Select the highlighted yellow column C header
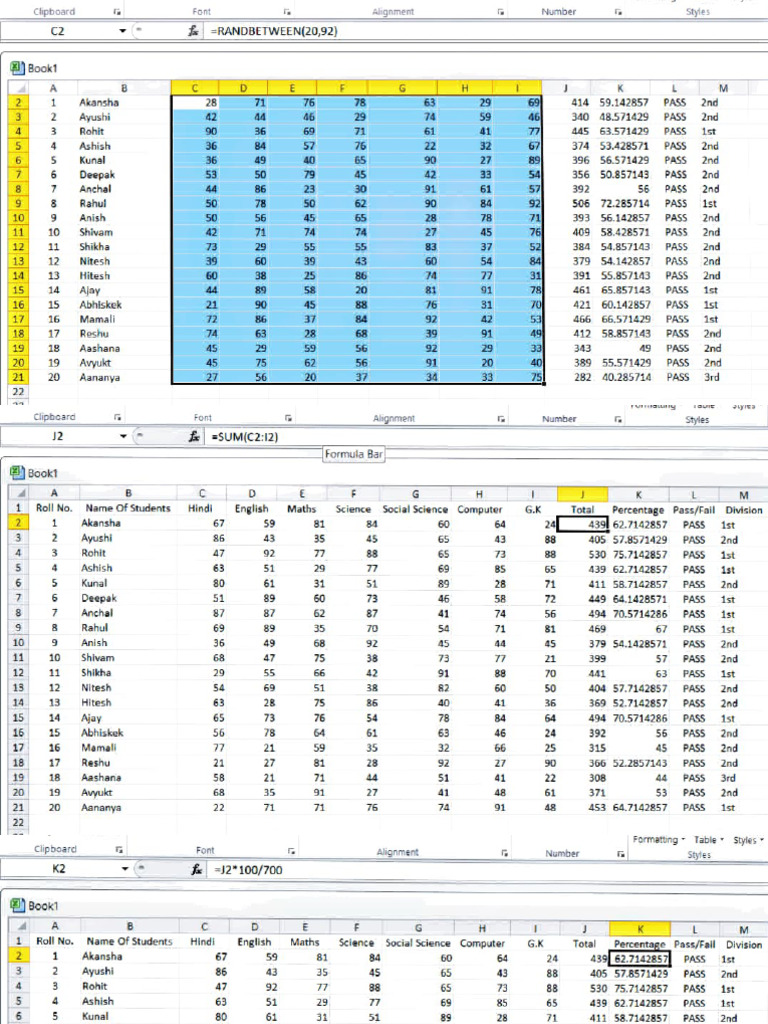Image resolution: width=768 pixels, height=1024 pixels. 195,88
